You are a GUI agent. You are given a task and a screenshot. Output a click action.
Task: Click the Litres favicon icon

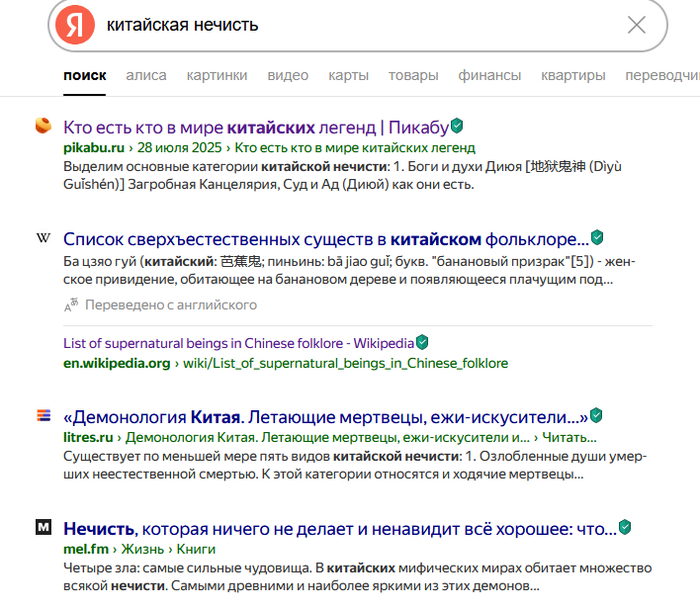click(x=43, y=415)
